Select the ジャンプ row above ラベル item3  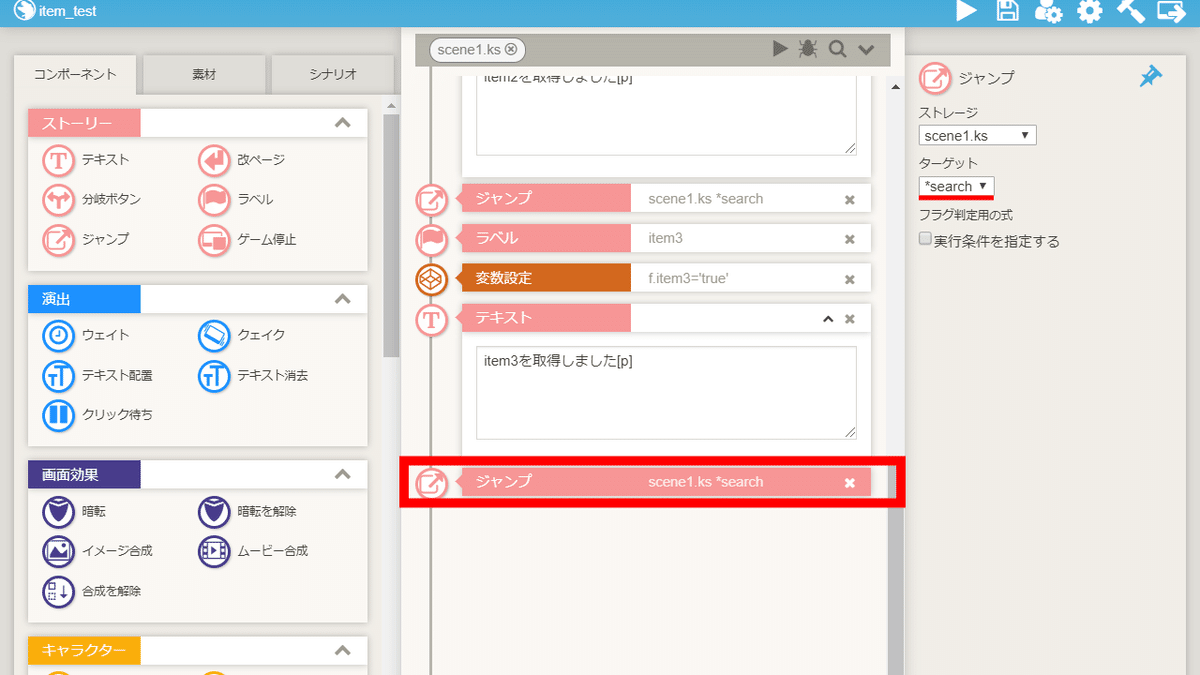[x=666, y=198]
